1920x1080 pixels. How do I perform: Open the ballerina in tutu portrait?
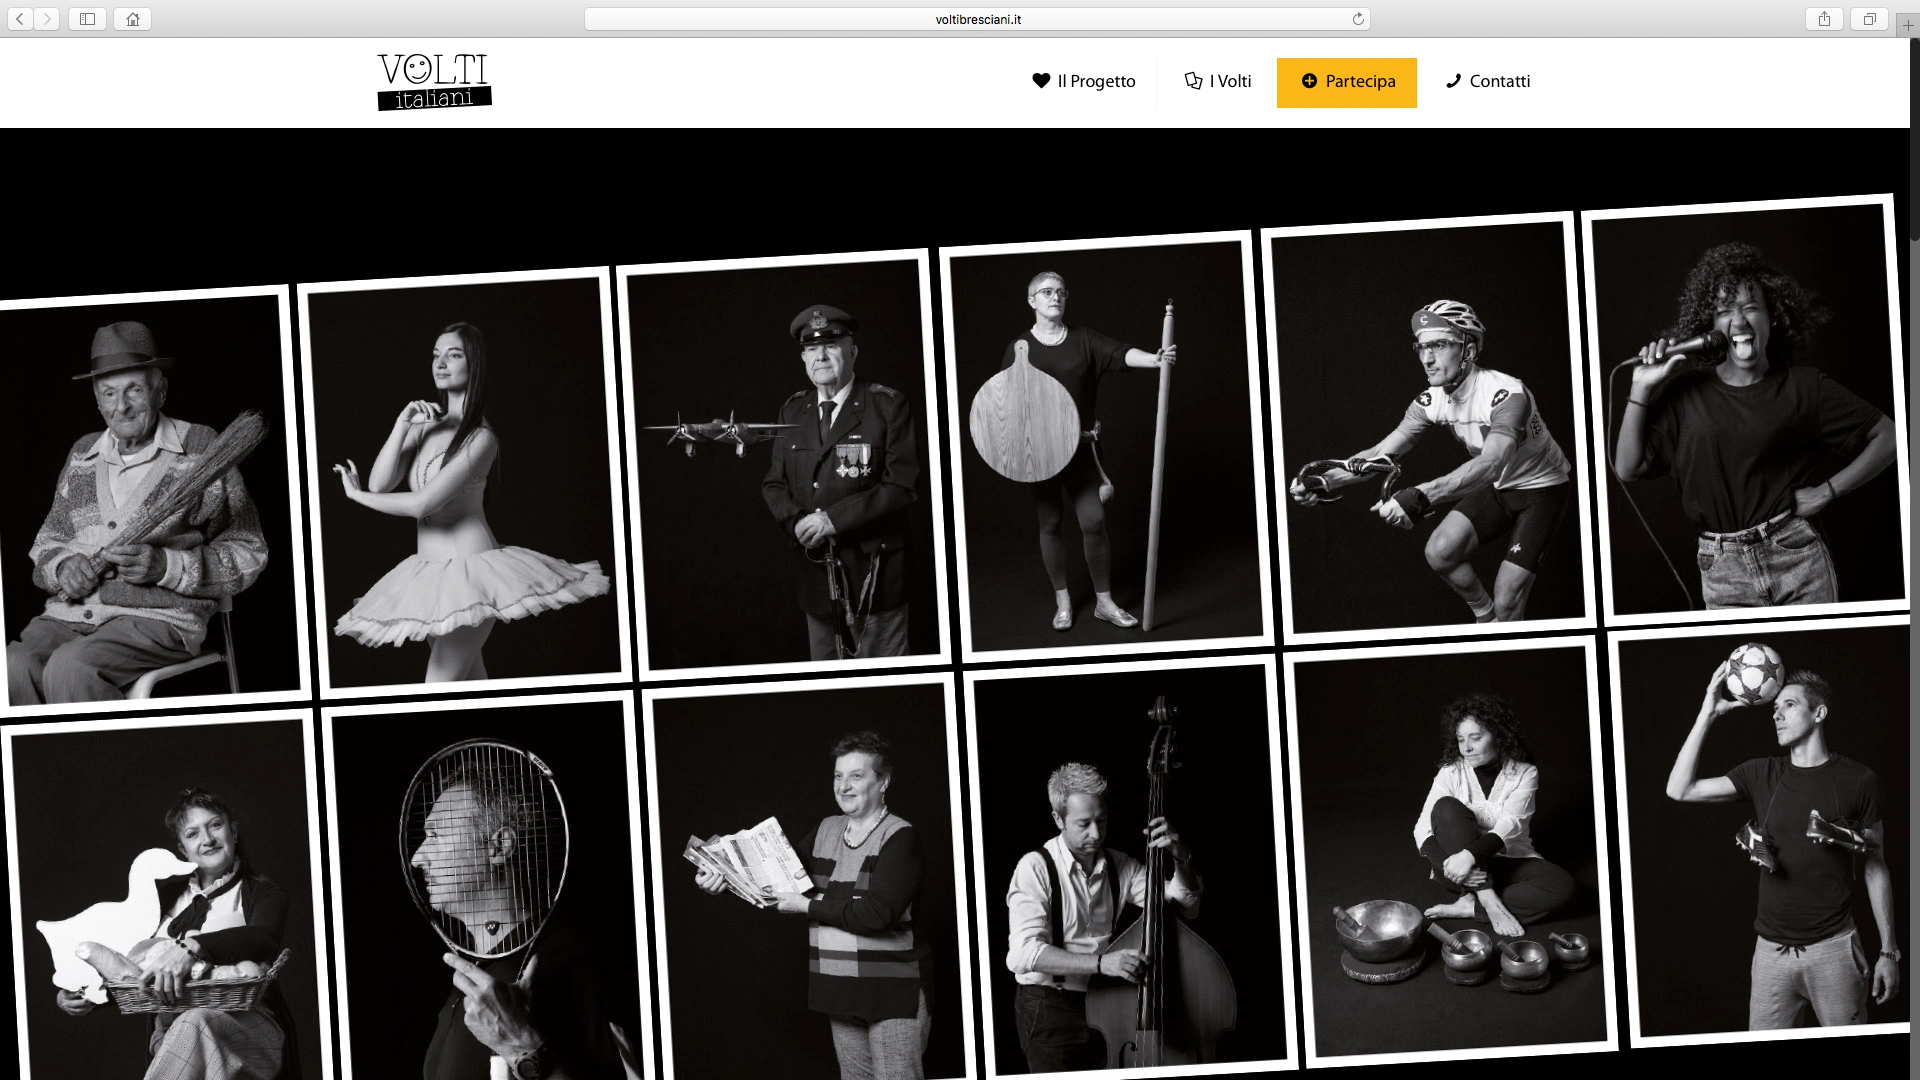[465, 482]
